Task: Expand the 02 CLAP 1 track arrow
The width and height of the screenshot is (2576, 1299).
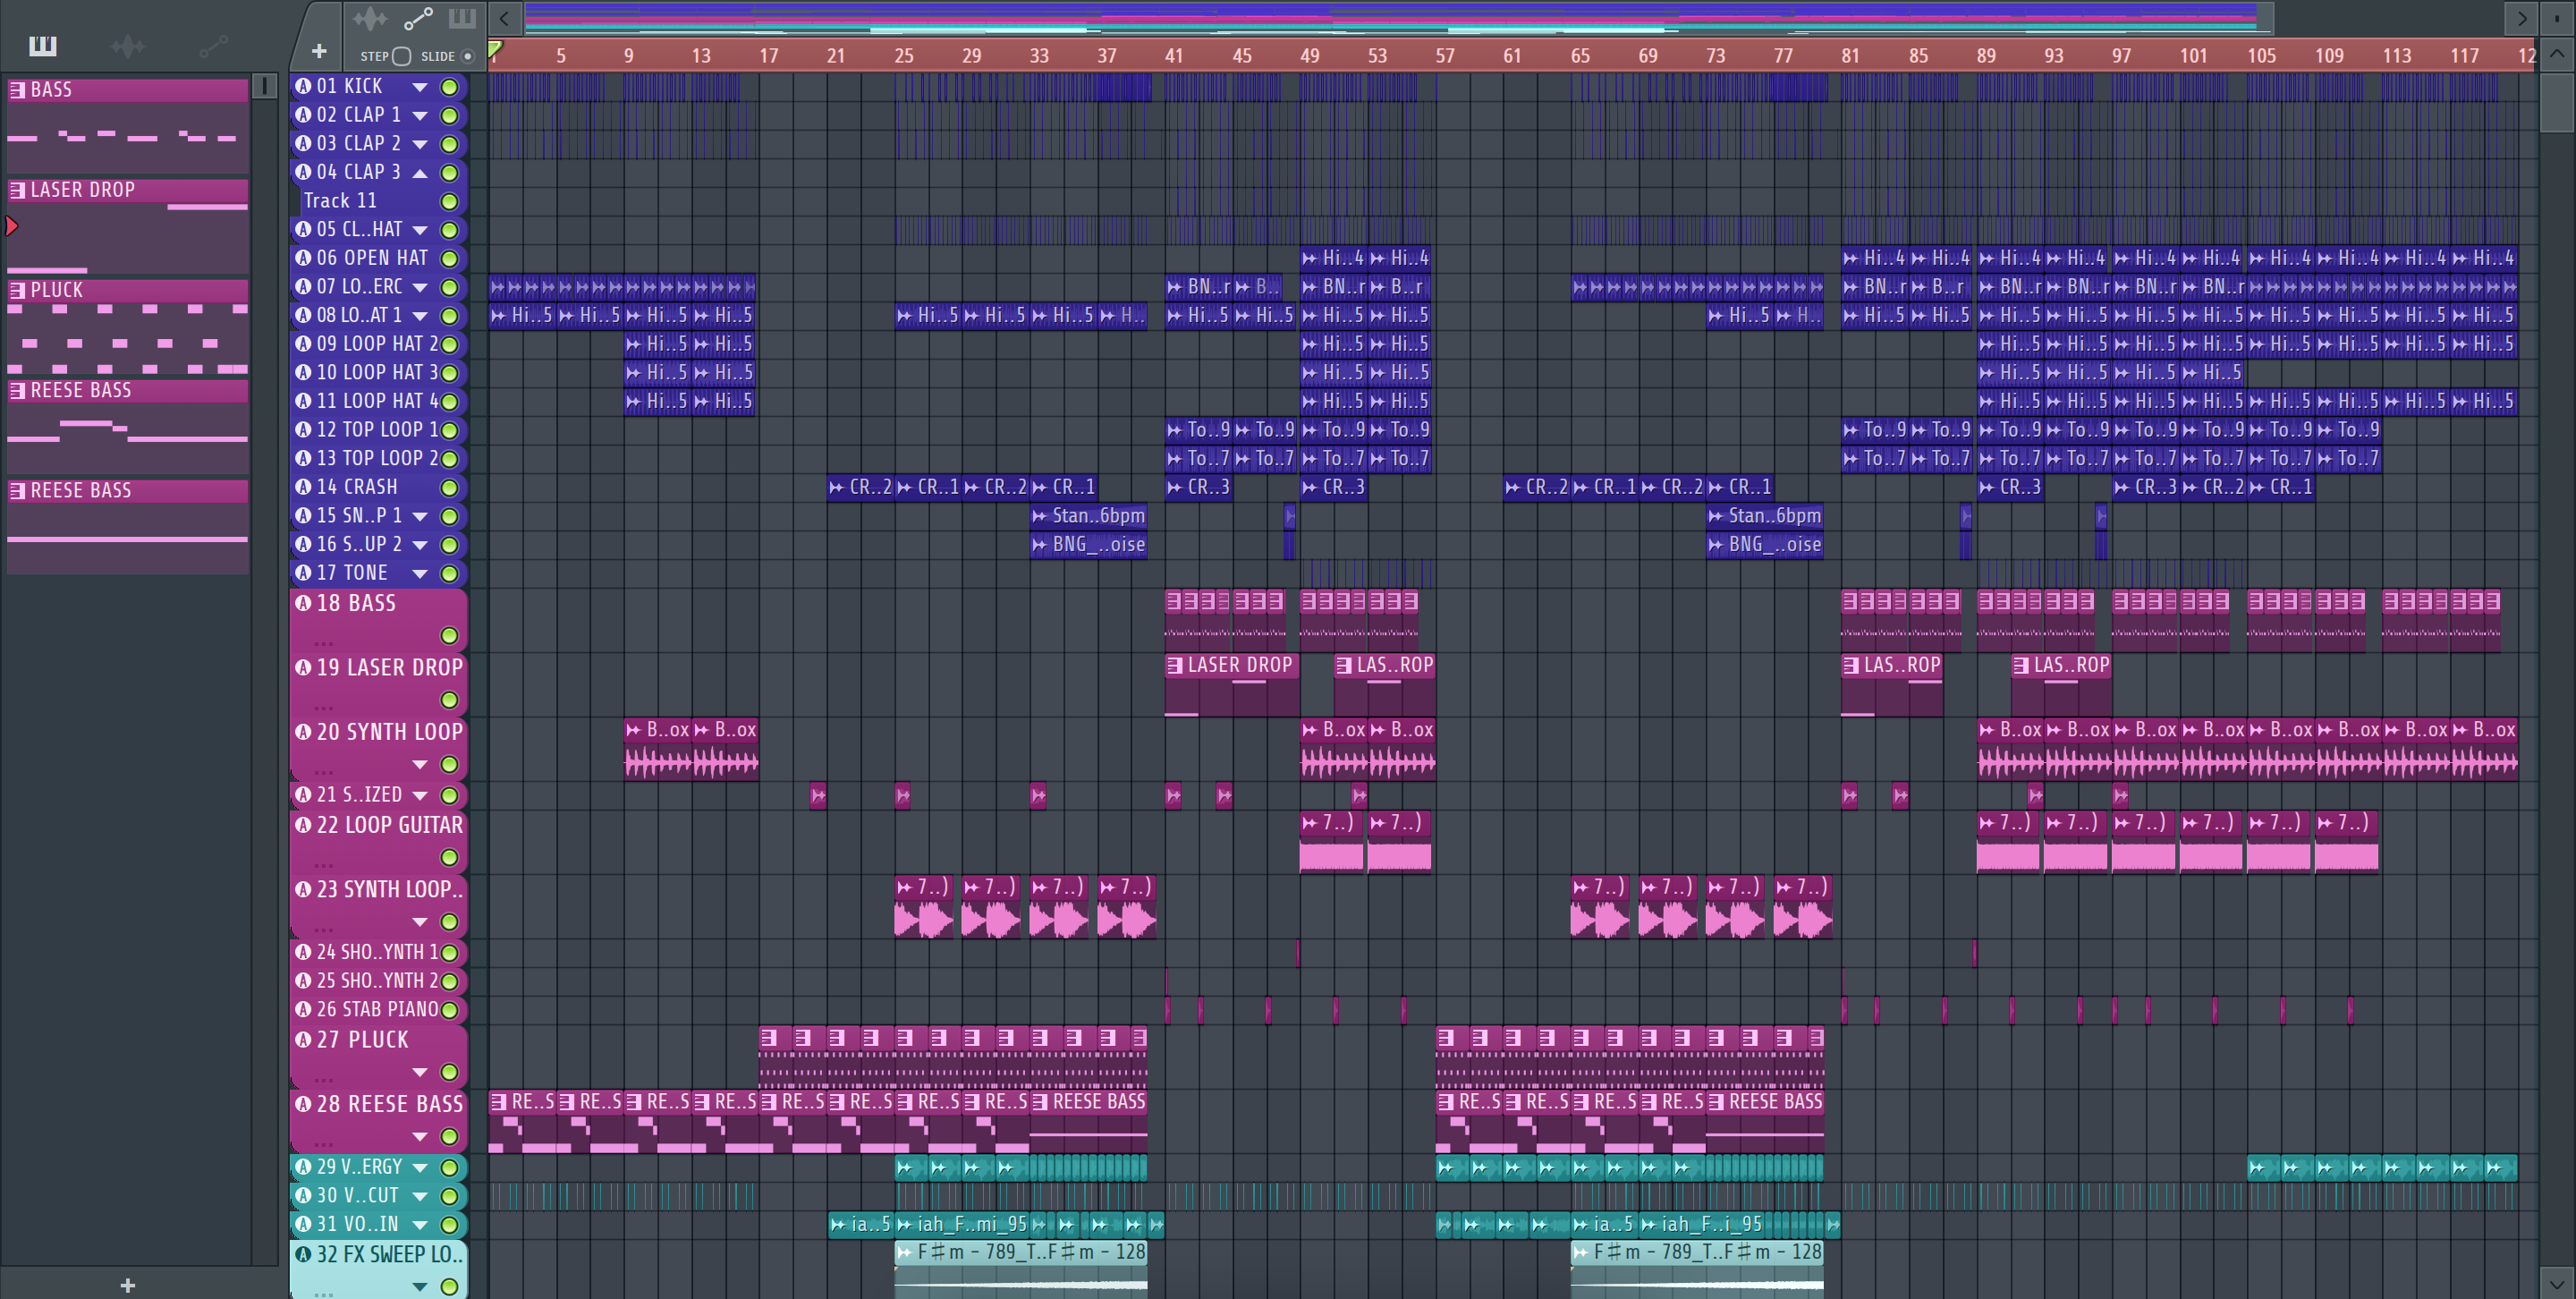Action: pyautogui.click(x=420, y=116)
